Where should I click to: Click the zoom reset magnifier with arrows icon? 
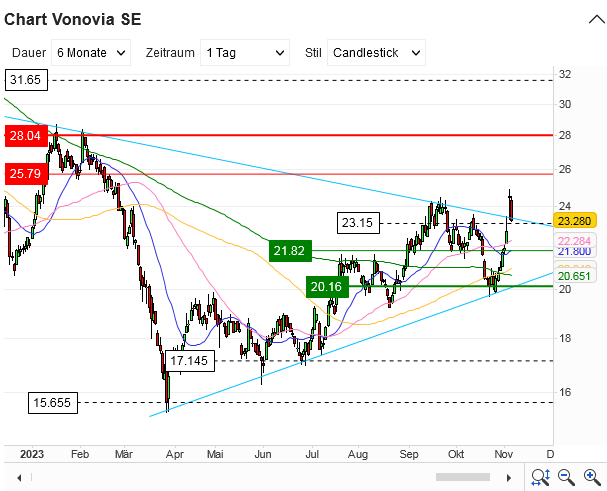(540, 477)
